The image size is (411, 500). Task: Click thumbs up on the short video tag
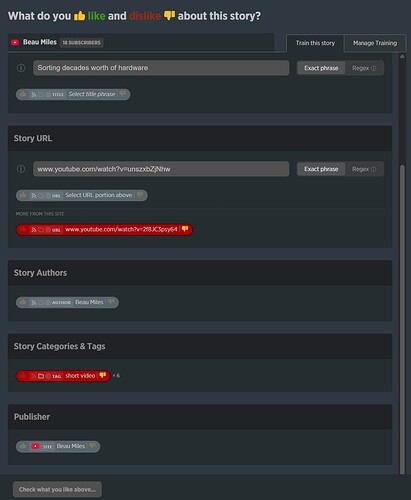[x=23, y=376]
